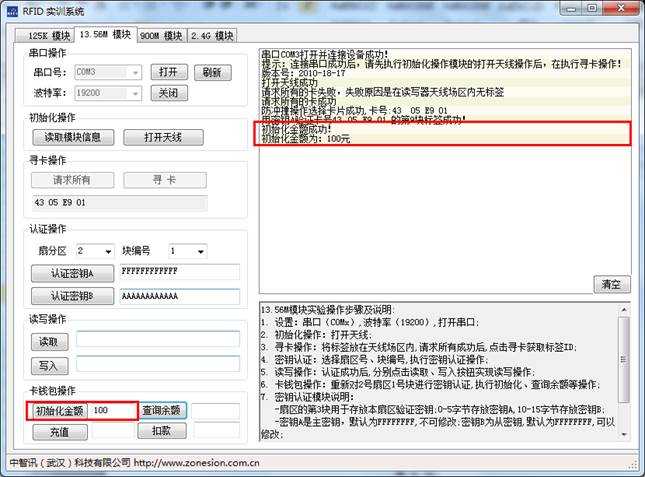Switch to the 125K 模块 tab

pos(43,36)
